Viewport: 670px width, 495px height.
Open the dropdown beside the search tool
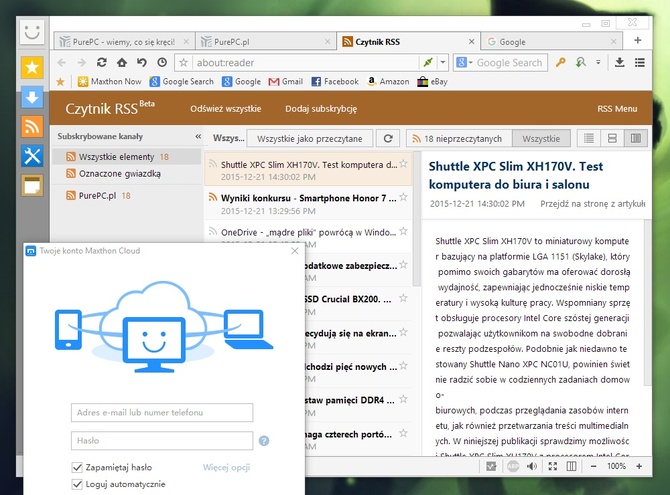click(x=598, y=62)
